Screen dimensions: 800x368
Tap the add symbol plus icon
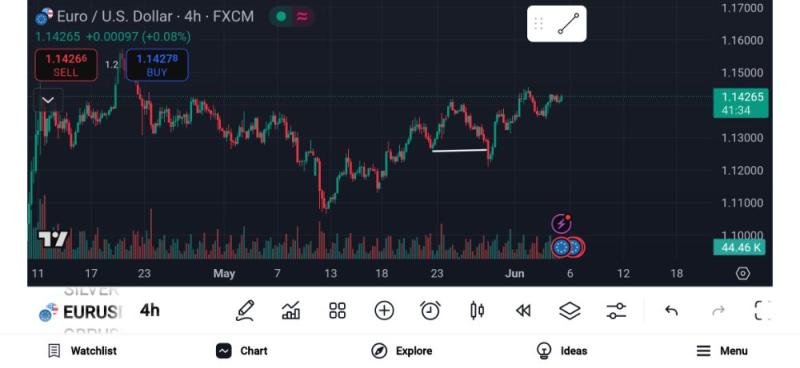tap(384, 310)
